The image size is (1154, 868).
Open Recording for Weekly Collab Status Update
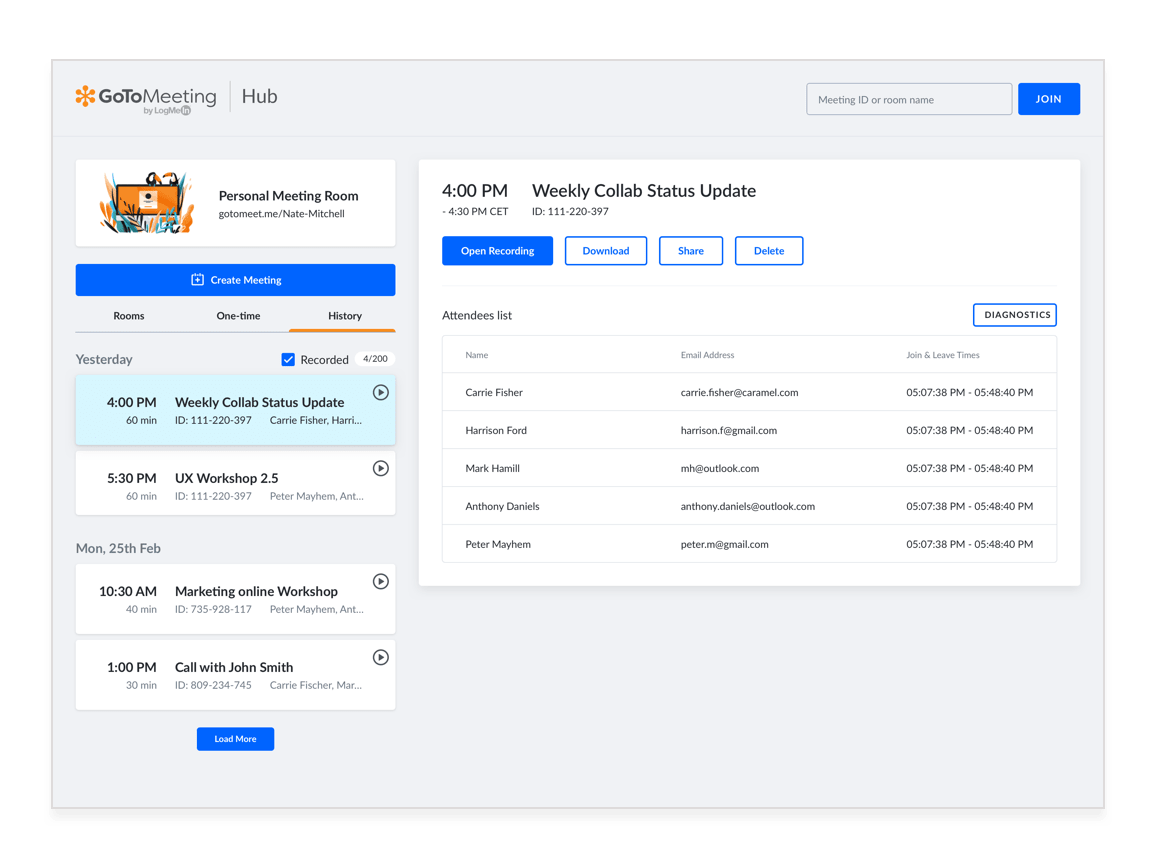pyautogui.click(x=497, y=250)
